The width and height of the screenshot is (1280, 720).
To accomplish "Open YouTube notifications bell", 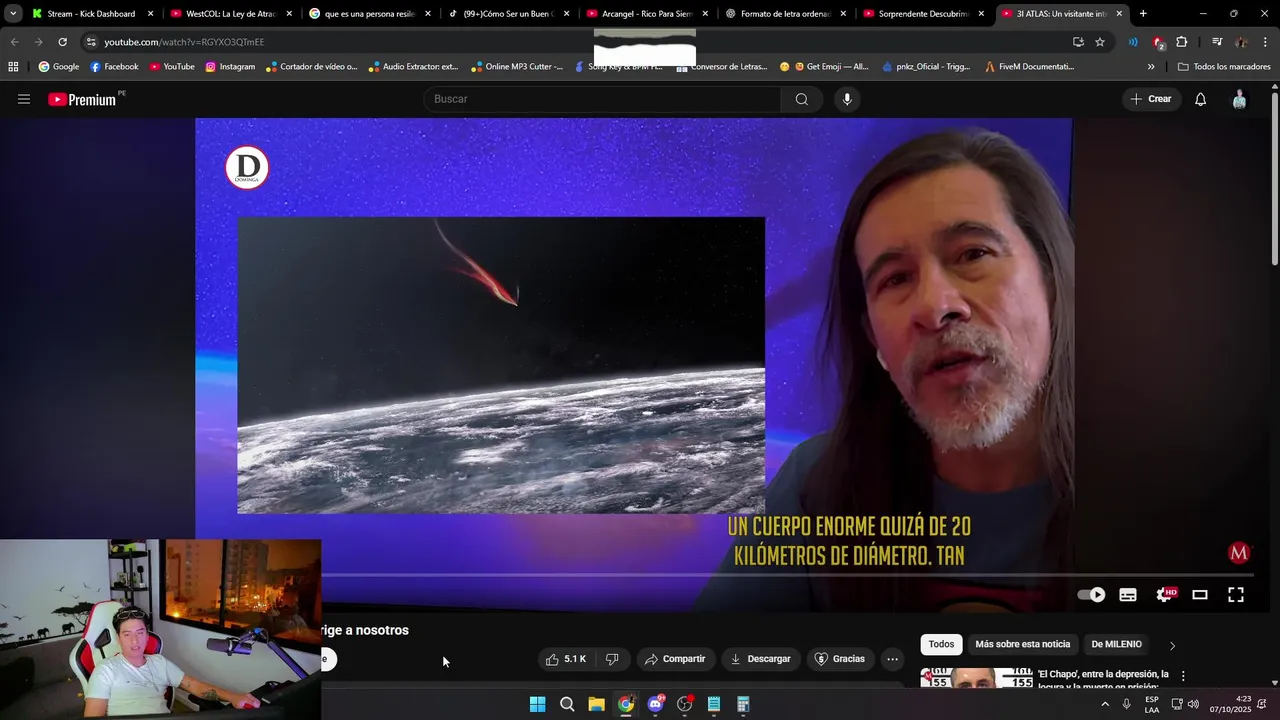I will [1201, 99].
